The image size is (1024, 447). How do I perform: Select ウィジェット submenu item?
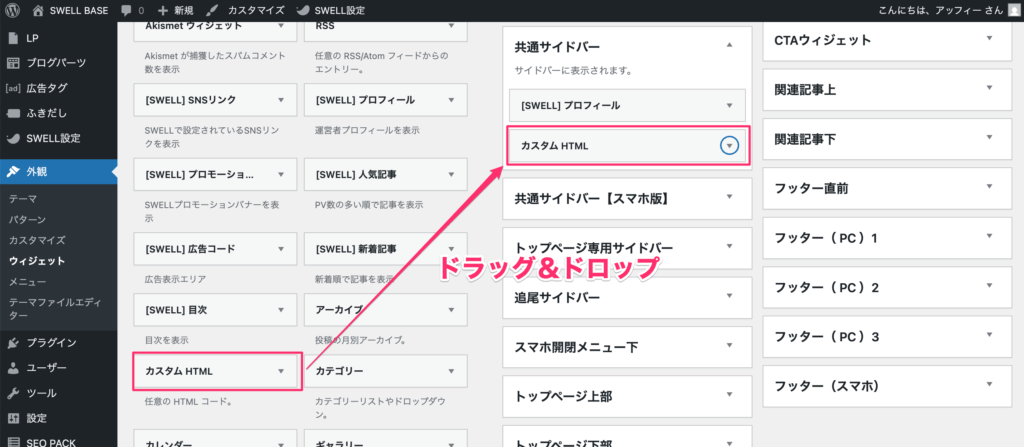[x=37, y=261]
